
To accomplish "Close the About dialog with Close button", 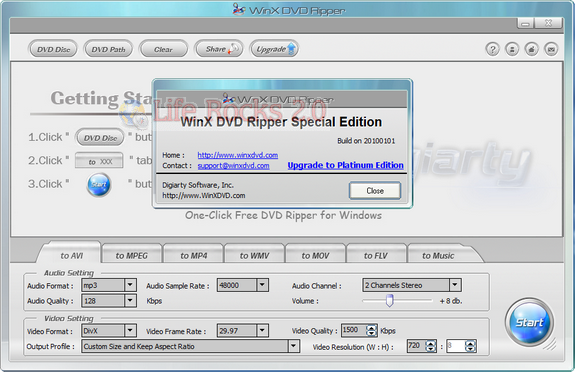I will click(375, 191).
